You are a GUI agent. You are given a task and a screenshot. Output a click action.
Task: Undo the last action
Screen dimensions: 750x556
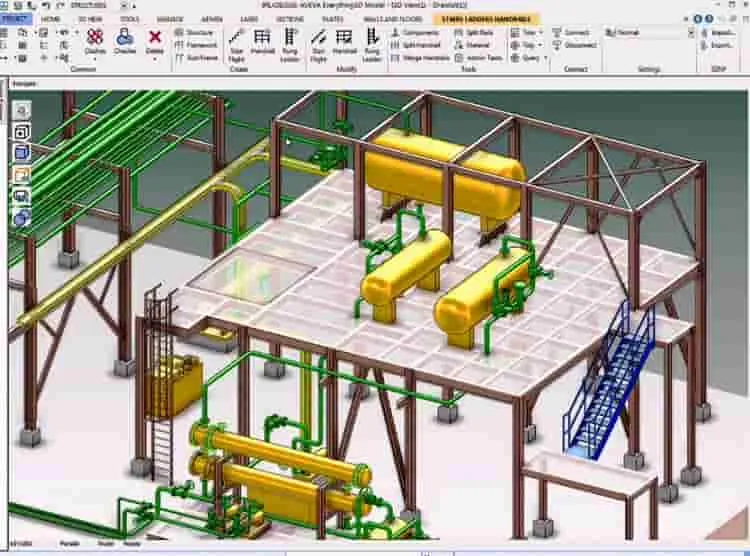pyautogui.click(x=46, y=6)
